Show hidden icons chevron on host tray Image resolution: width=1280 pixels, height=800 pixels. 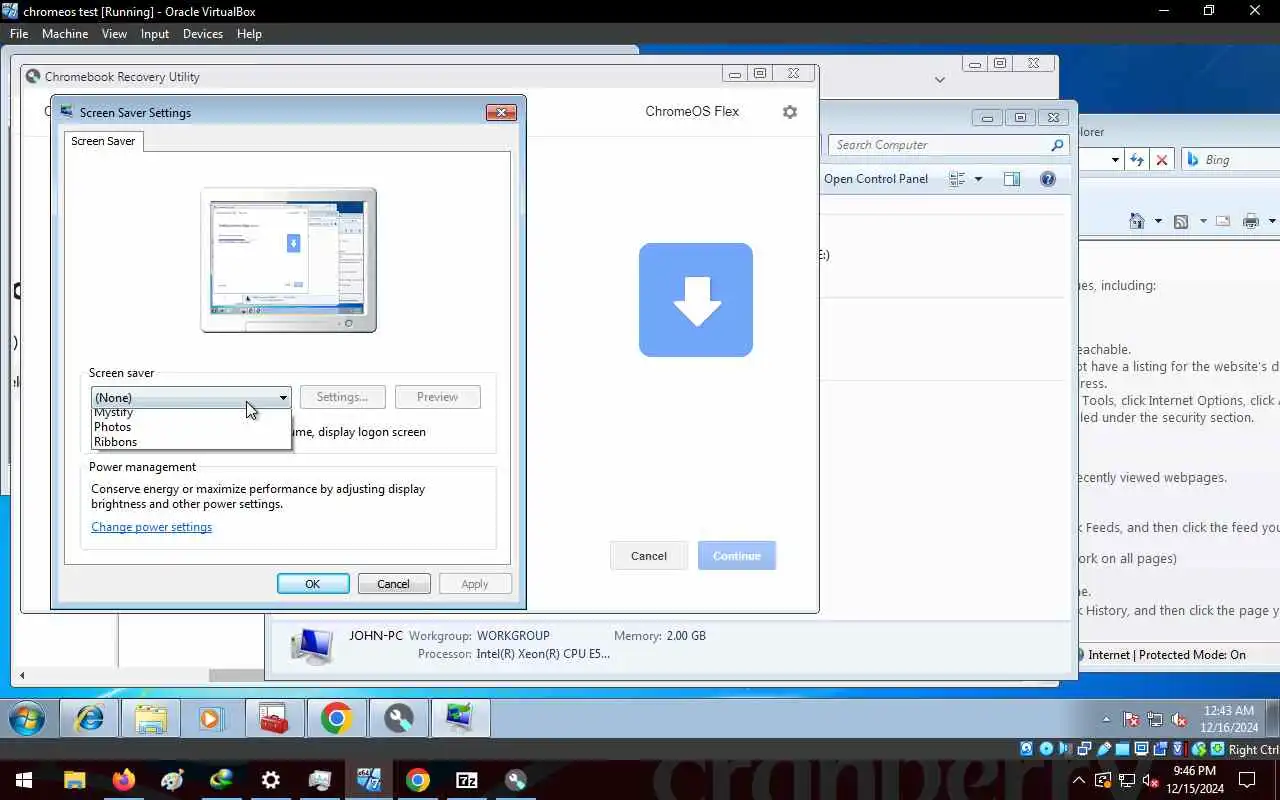(1079, 780)
